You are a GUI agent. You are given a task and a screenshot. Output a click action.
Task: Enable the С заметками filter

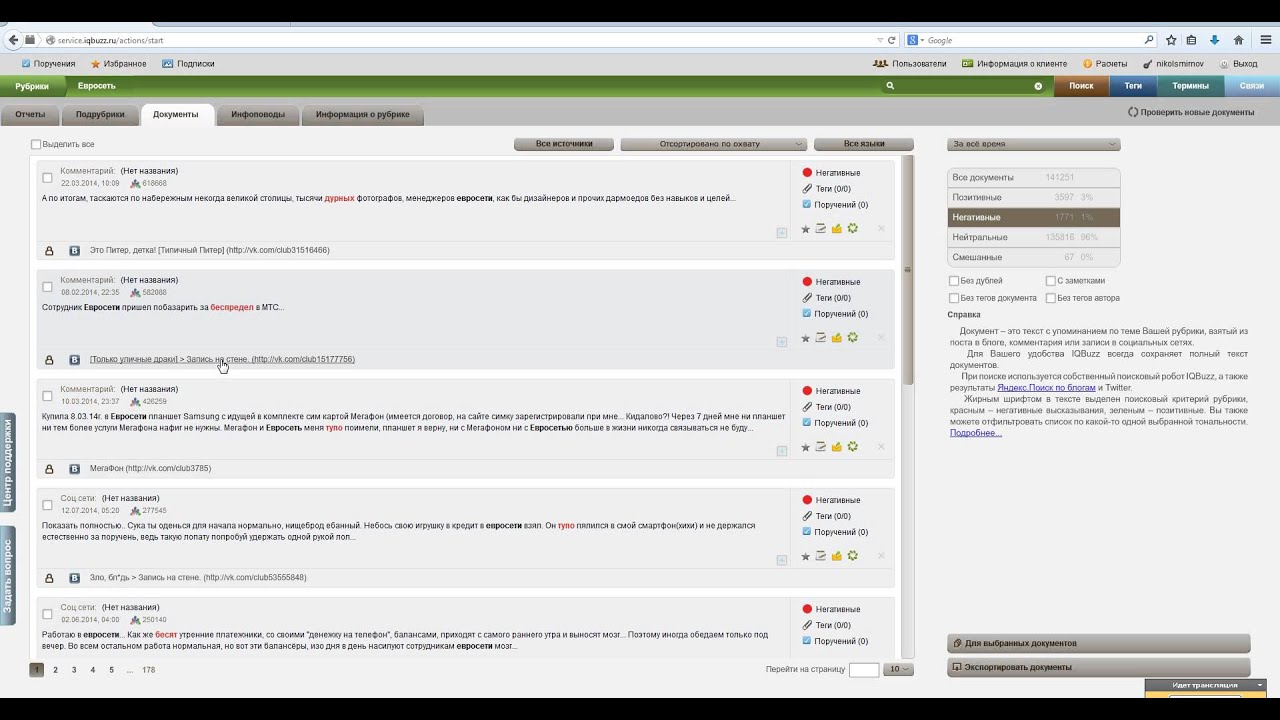[x=1051, y=281]
